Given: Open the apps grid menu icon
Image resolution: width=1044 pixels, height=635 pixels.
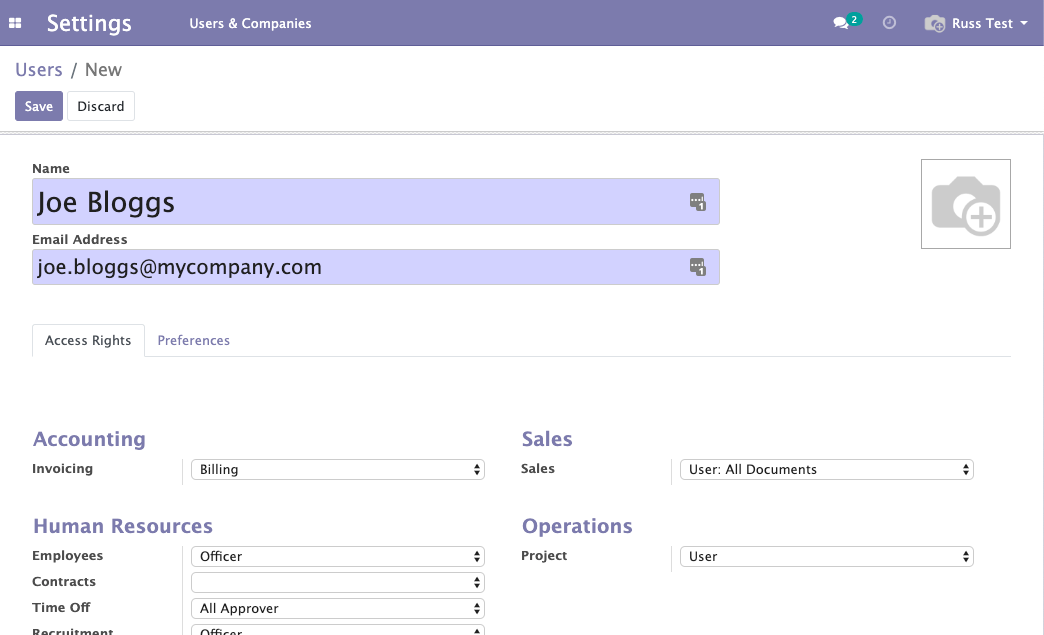Looking at the screenshot, I should click(x=15, y=23).
